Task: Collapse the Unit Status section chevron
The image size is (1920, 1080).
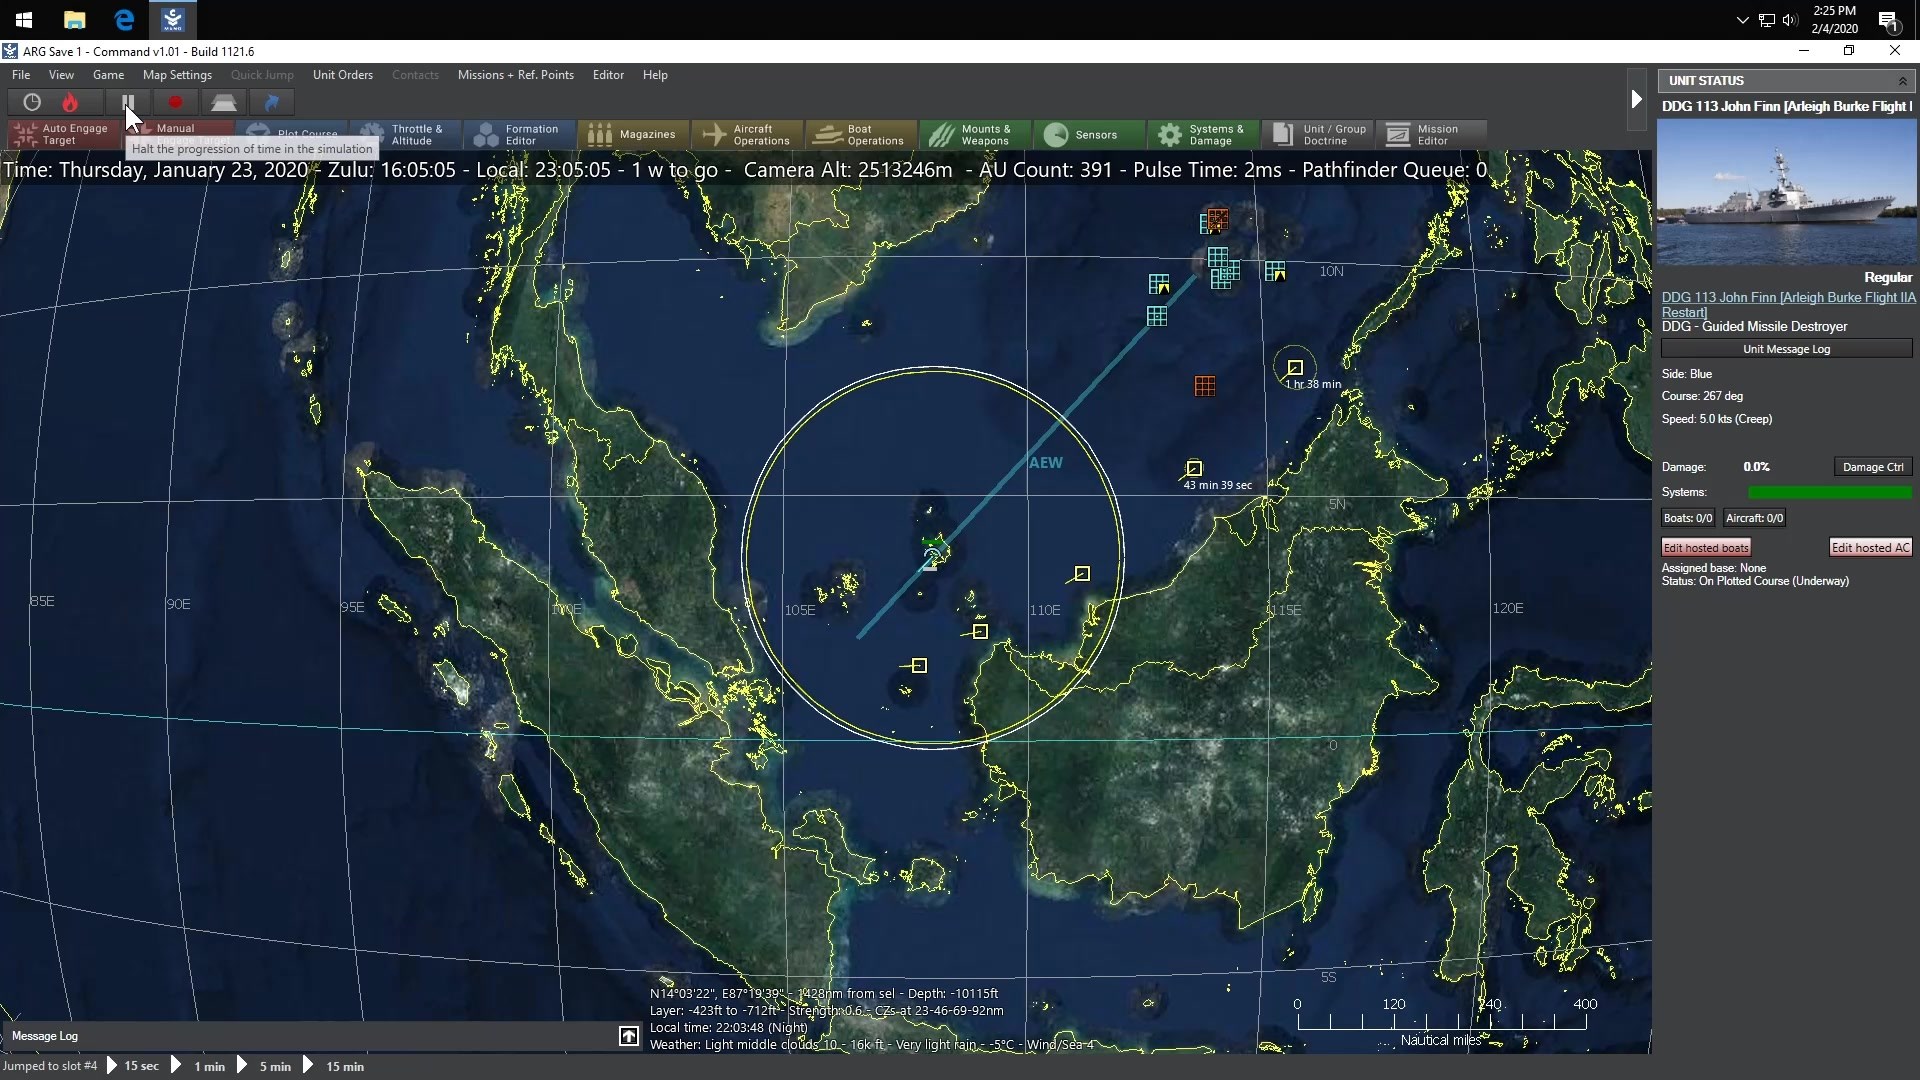Action: (1902, 81)
